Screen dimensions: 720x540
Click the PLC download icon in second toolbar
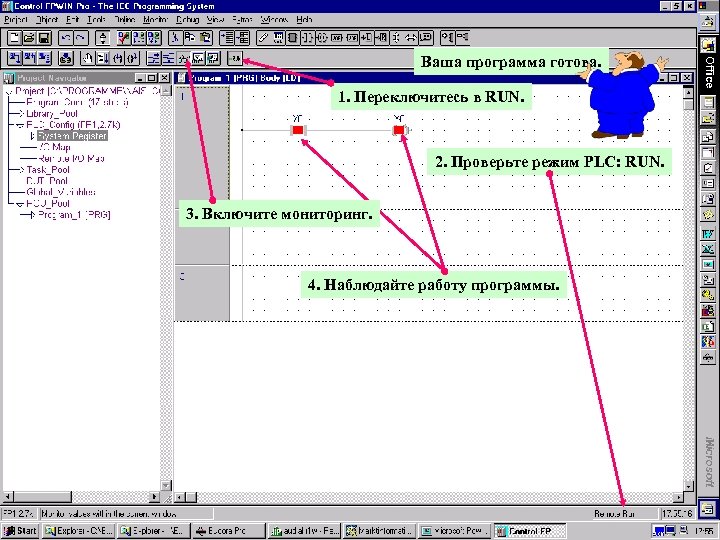(x=66, y=58)
